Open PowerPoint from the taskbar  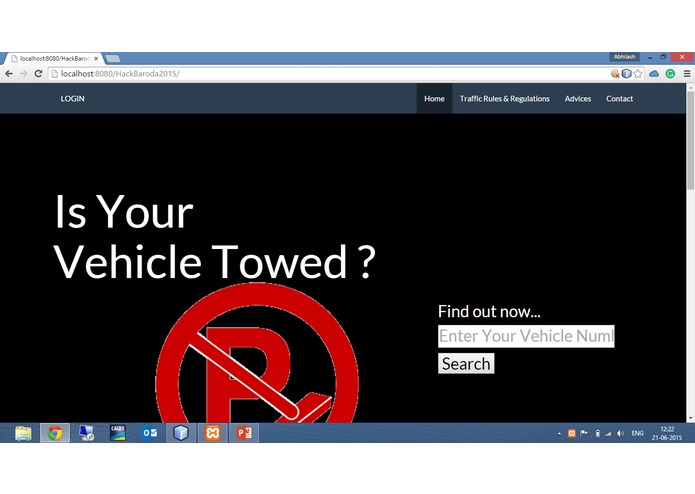[x=244, y=433]
